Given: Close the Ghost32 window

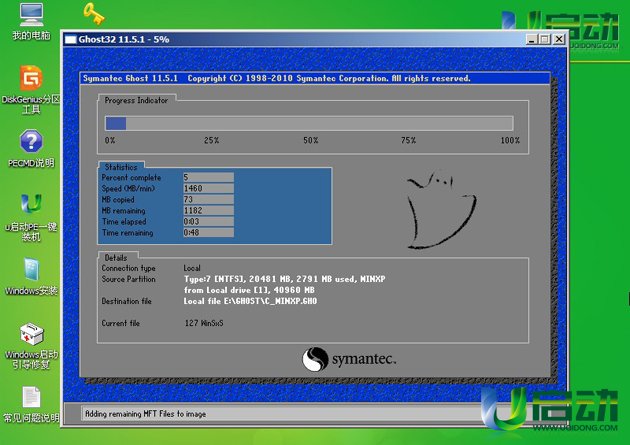Looking at the screenshot, I should tap(559, 39).
